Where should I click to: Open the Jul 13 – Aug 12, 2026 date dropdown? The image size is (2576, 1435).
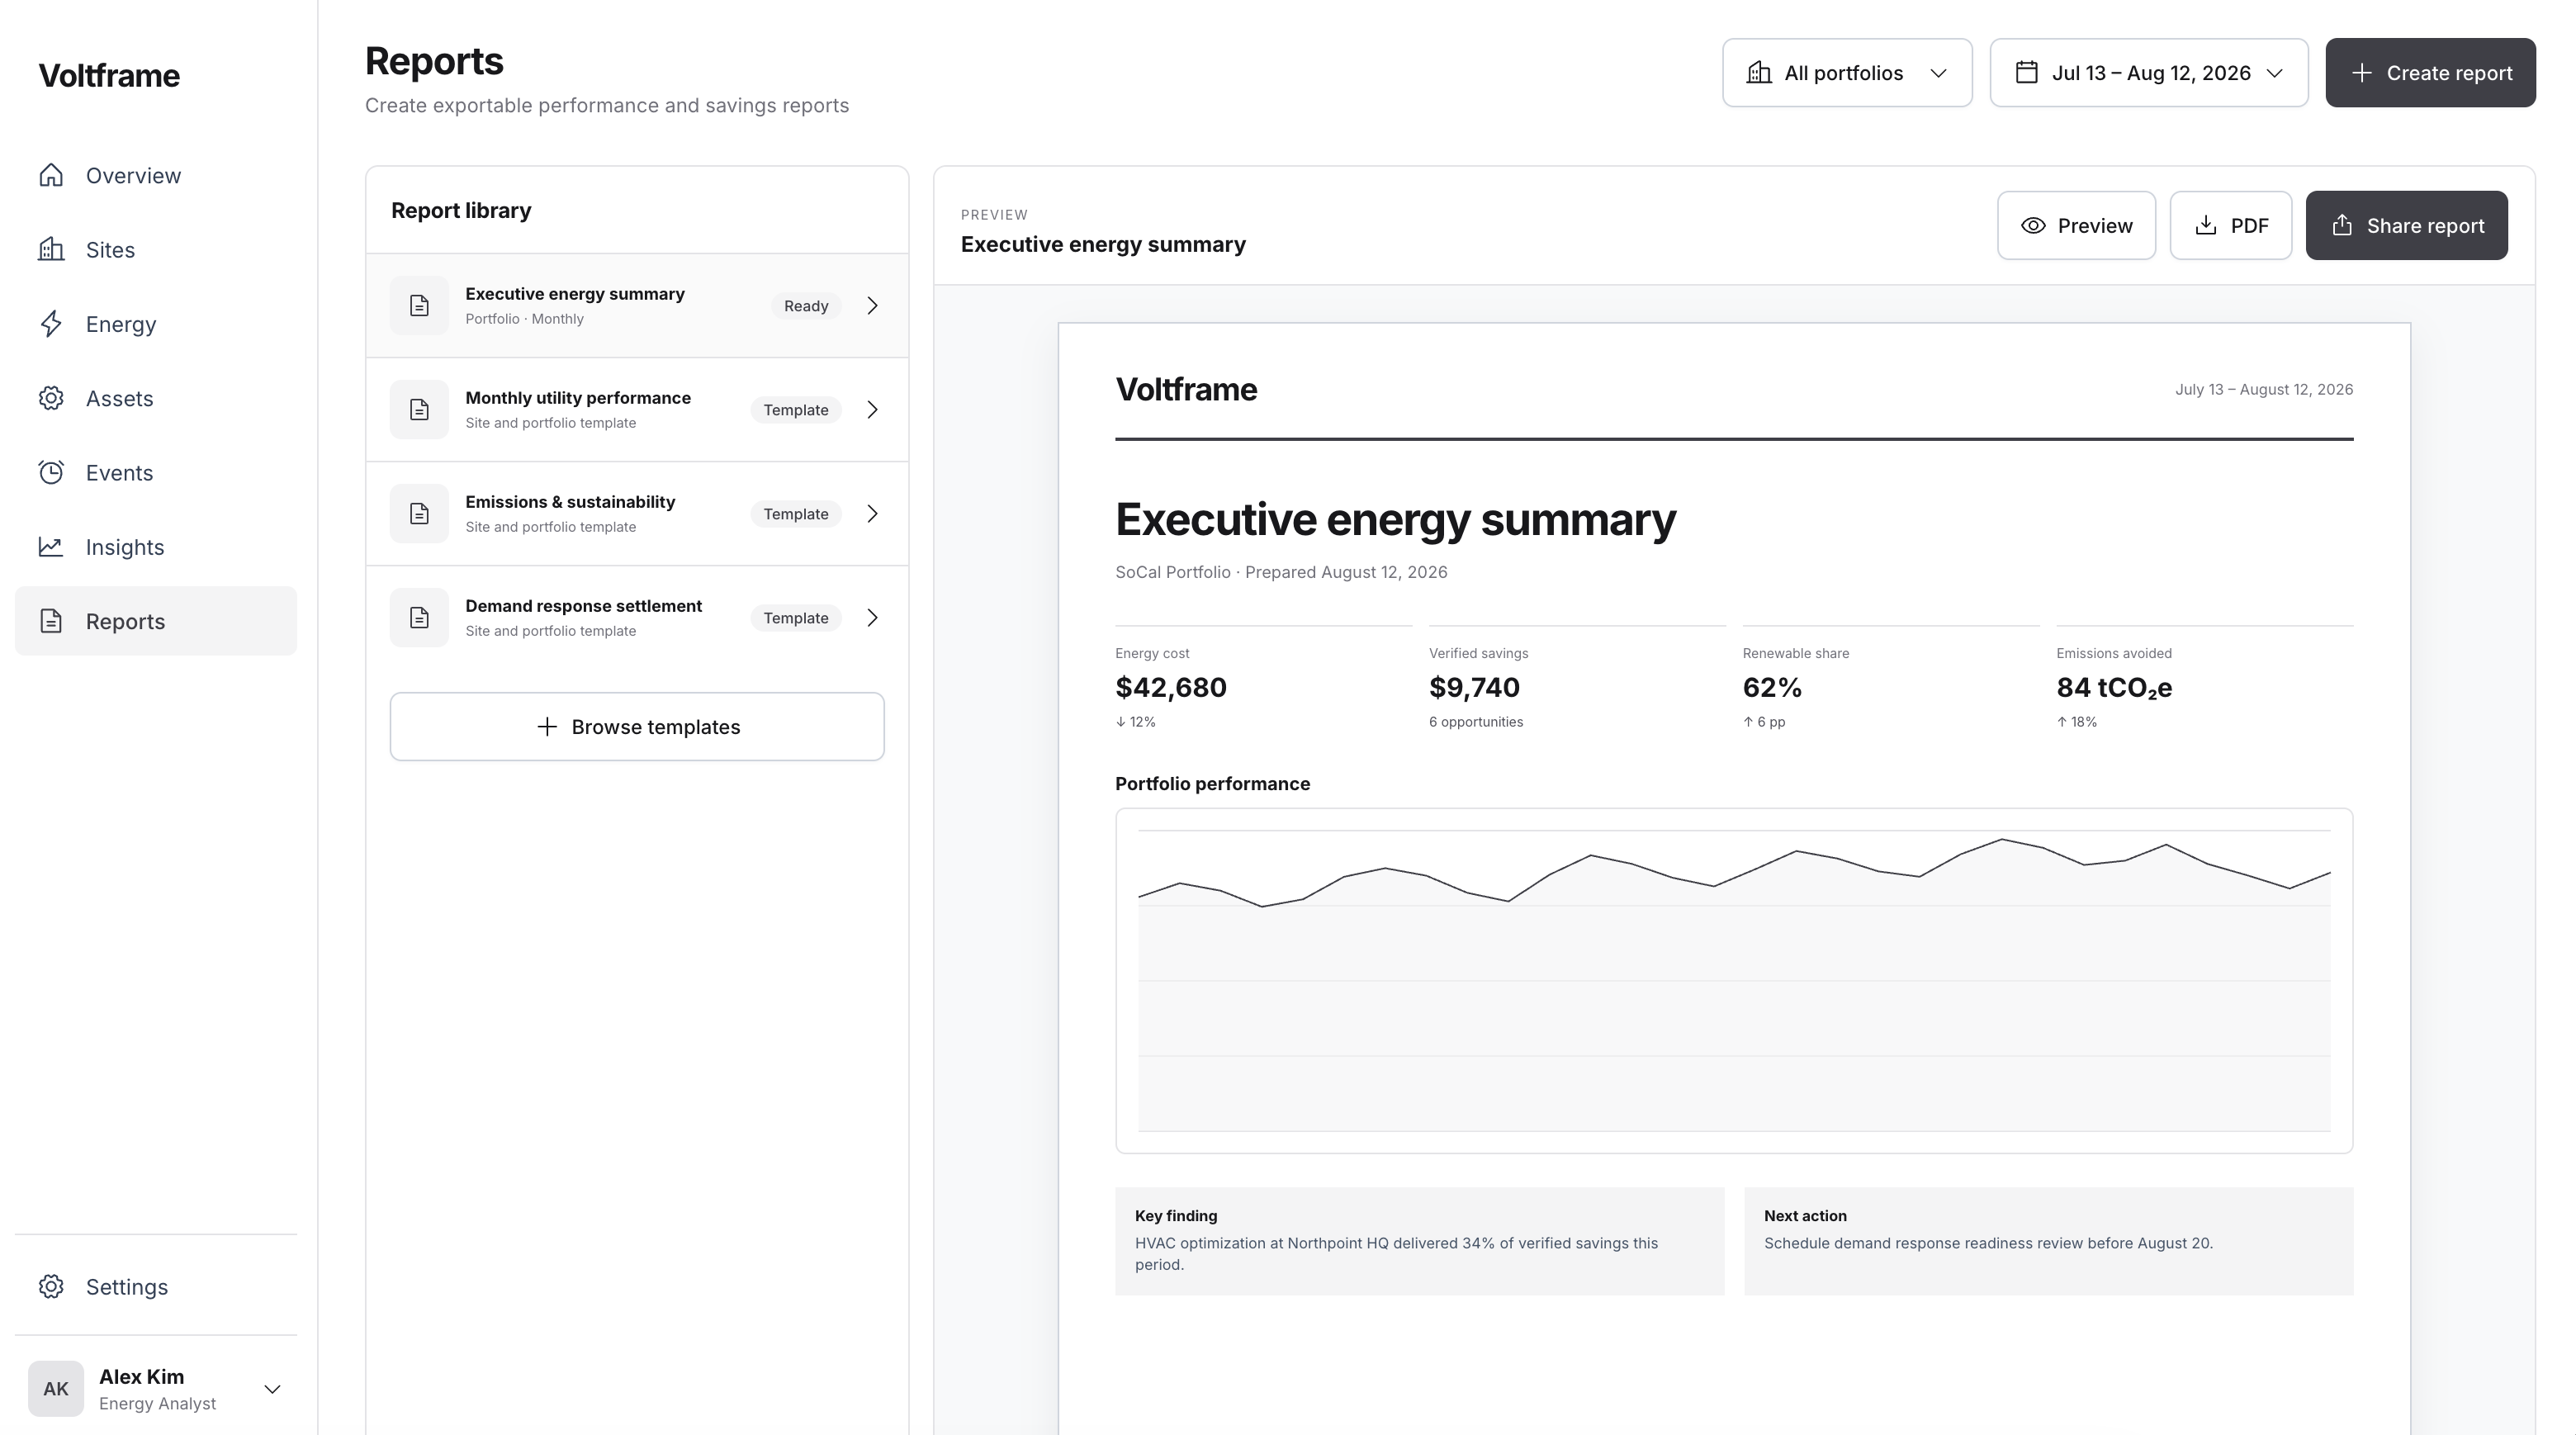pyautogui.click(x=2148, y=72)
